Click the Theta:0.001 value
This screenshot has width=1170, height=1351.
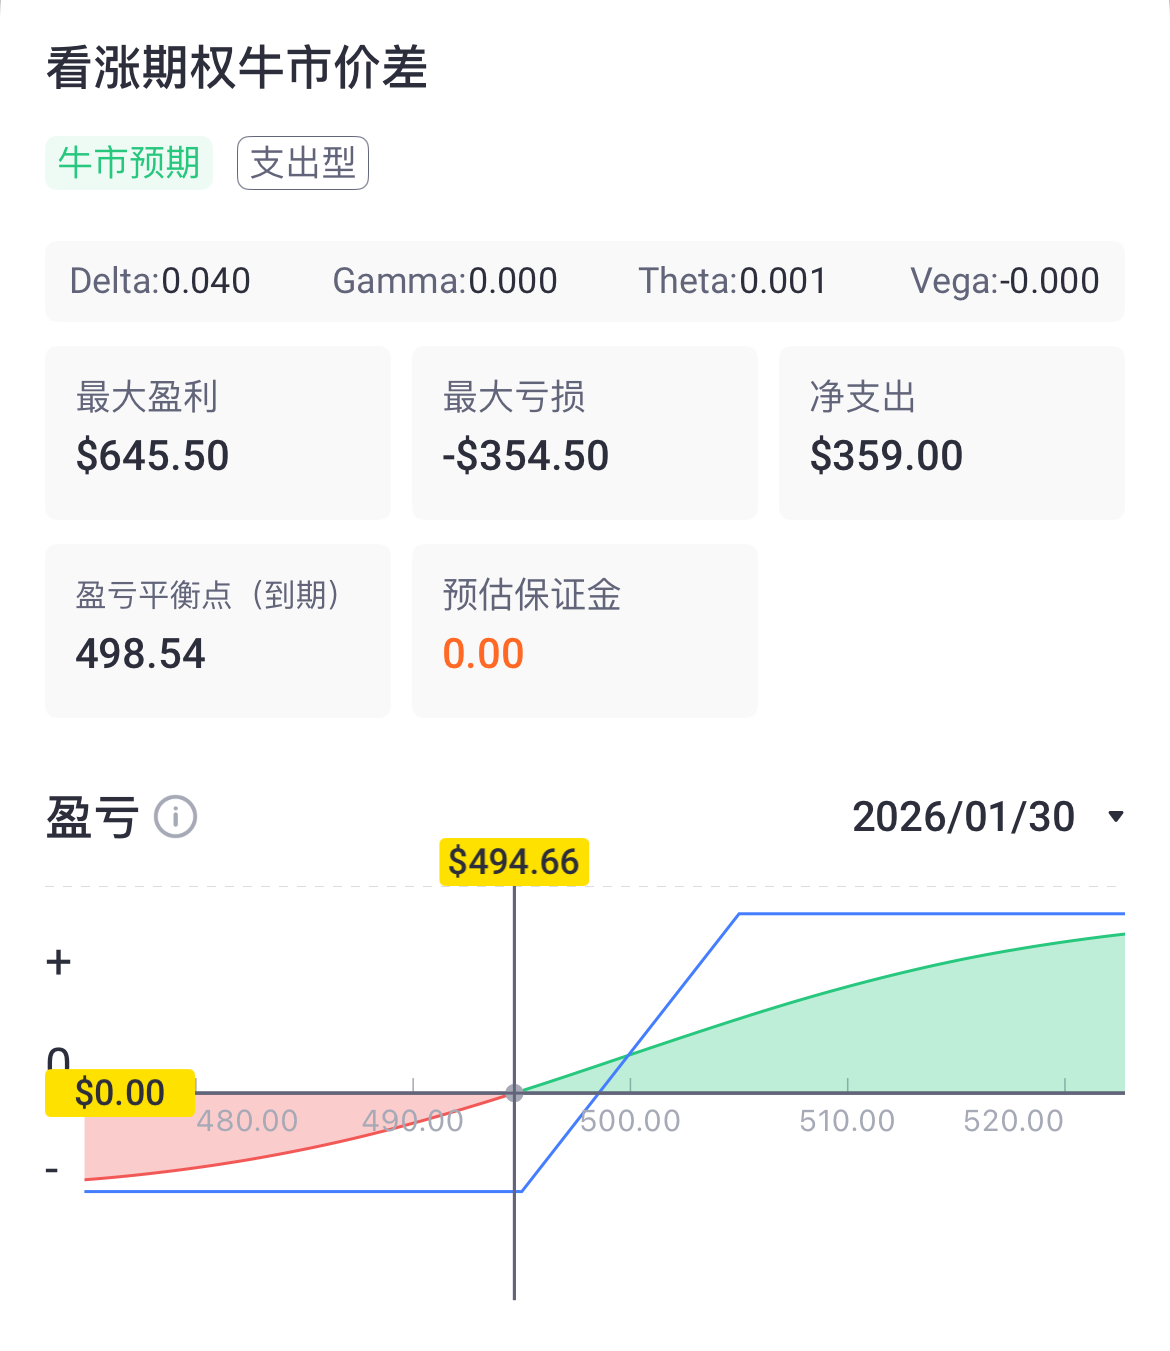point(732,281)
